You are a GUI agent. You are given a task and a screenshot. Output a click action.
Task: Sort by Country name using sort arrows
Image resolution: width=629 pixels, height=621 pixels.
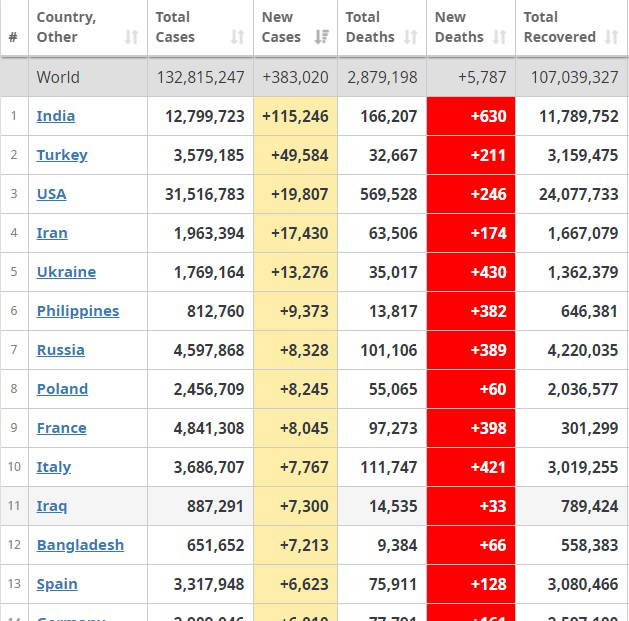coord(131,37)
